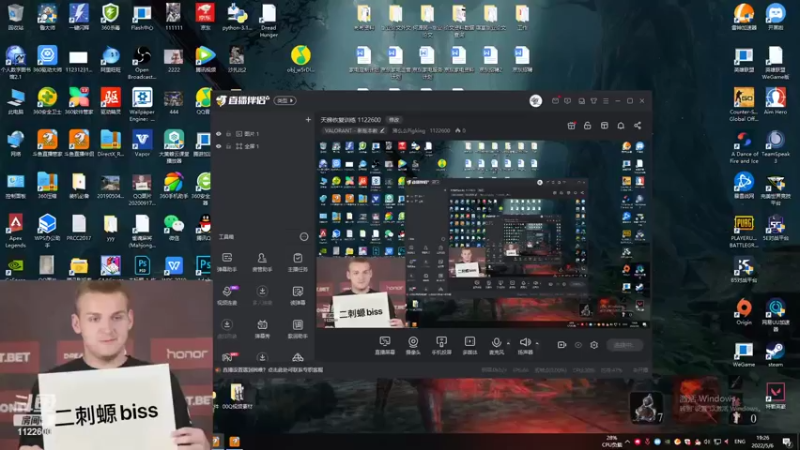
Task: Switch the ENG input language in taskbar
Action: (x=740, y=442)
